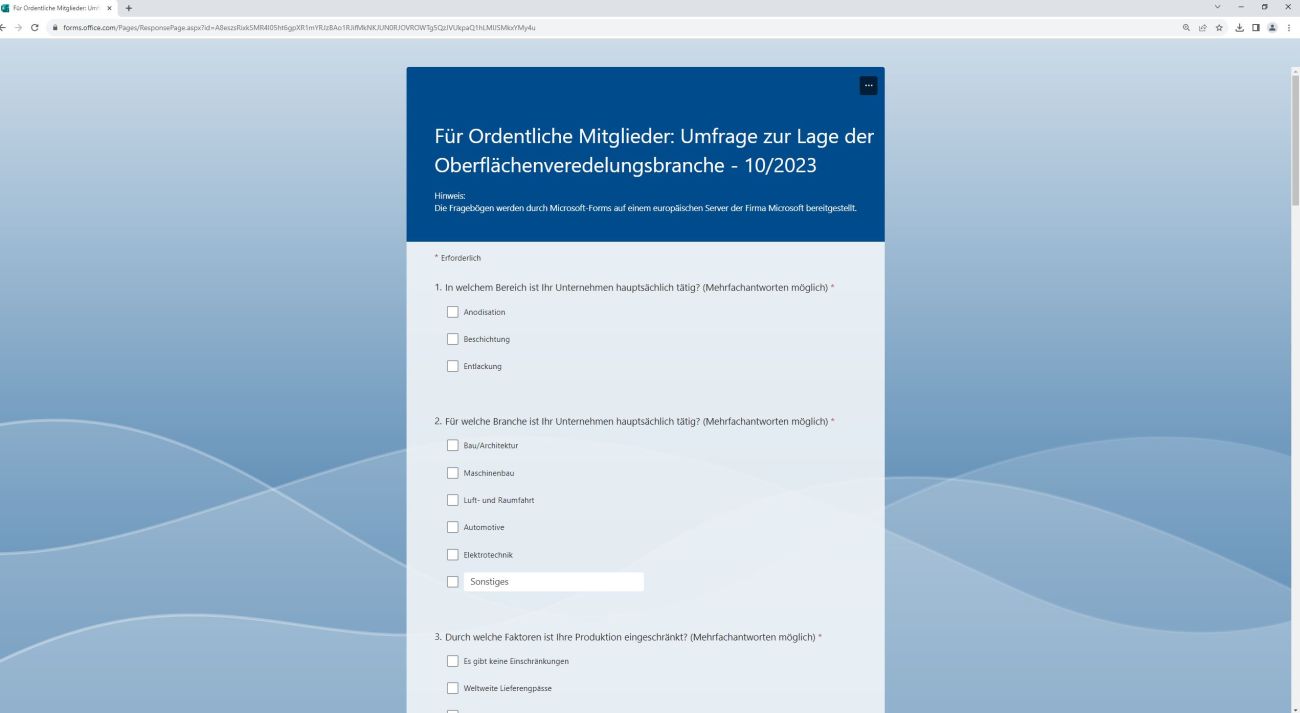Reload the page with the refresh icon
Screen dimensions: 1300x713
(x=35, y=27)
